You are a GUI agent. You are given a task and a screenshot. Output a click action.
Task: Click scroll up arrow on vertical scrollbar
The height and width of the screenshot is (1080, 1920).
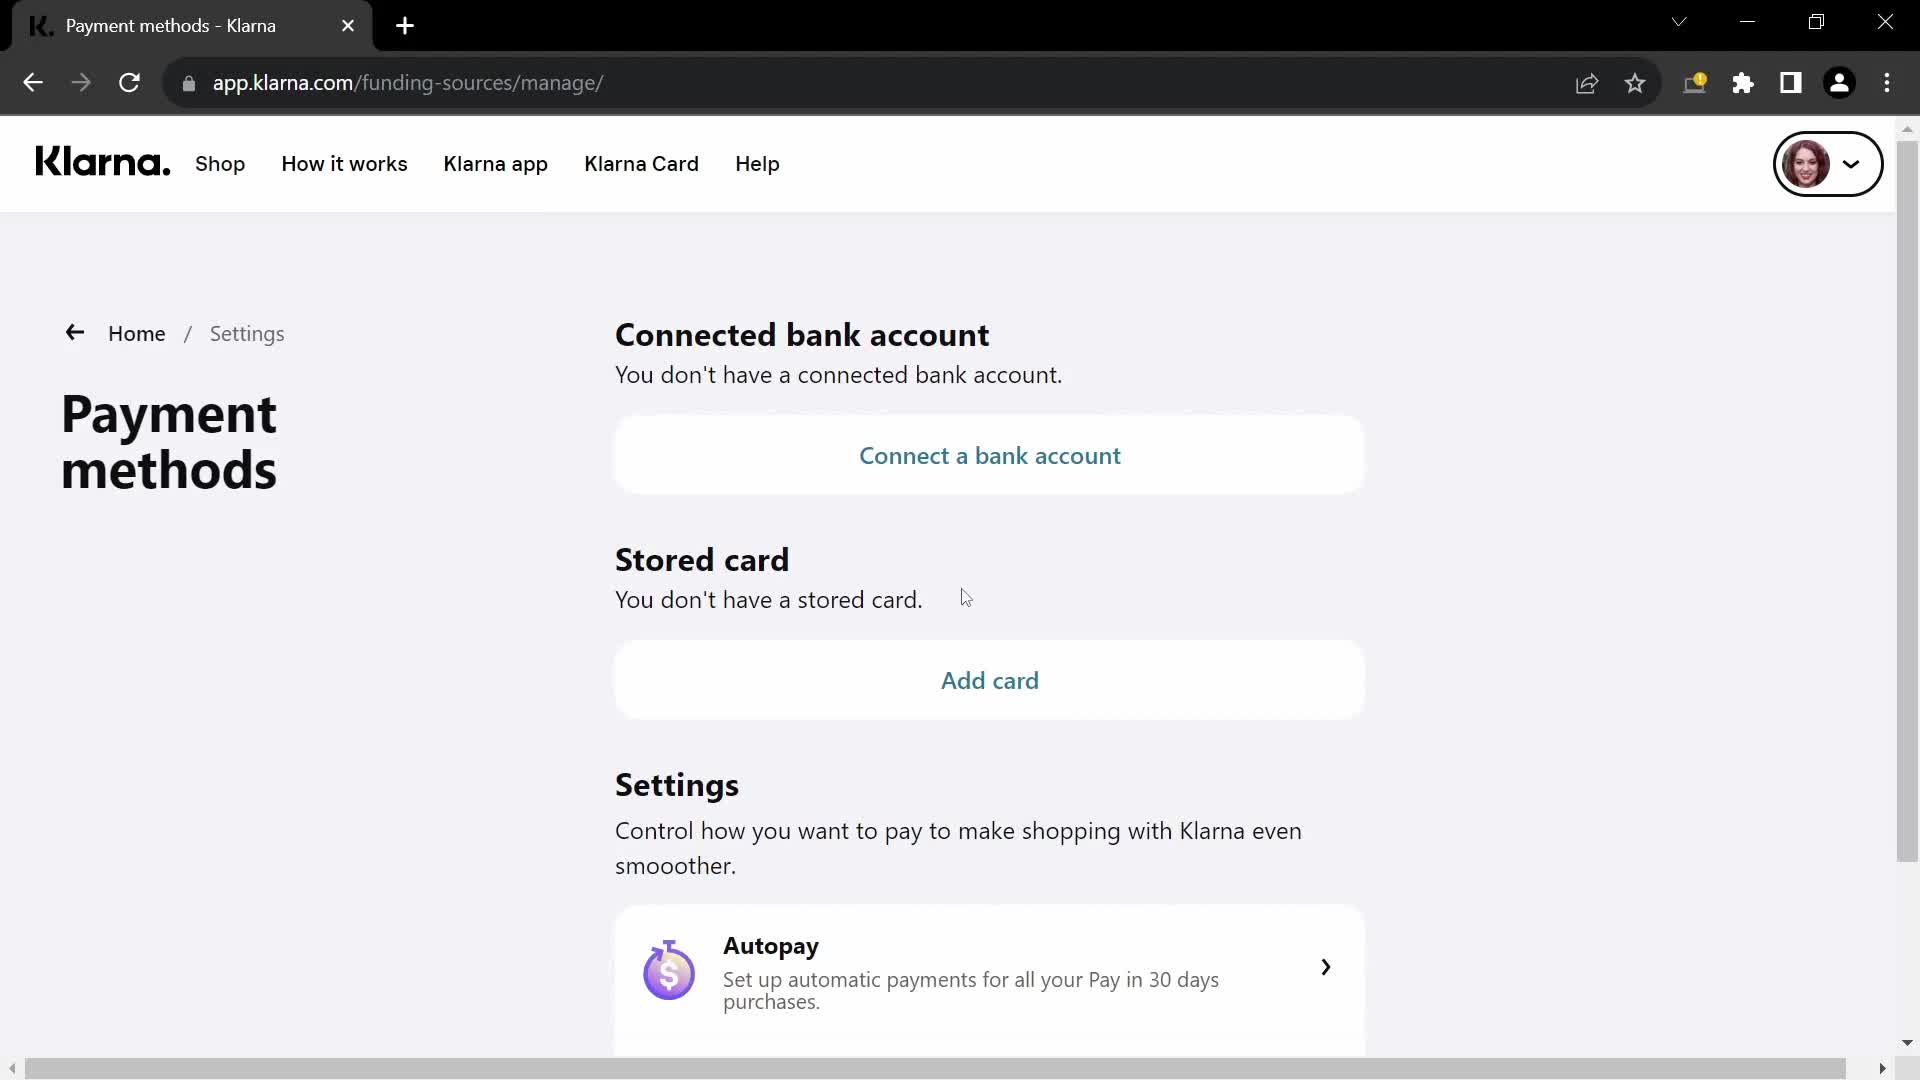click(1907, 129)
